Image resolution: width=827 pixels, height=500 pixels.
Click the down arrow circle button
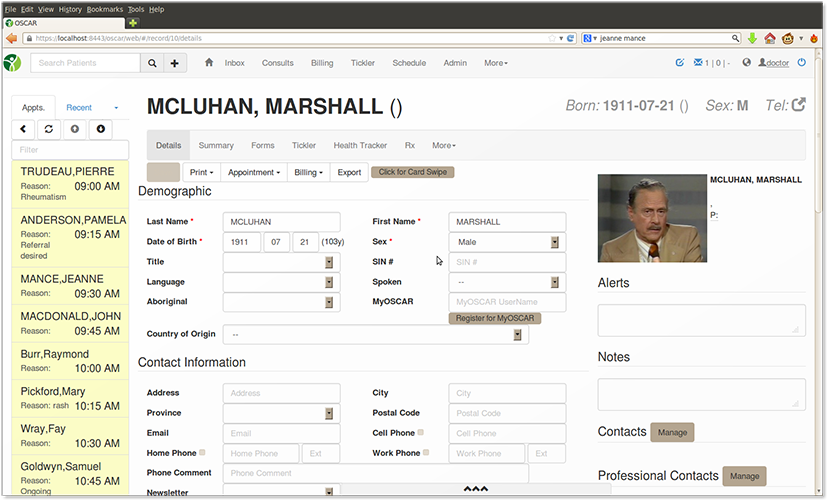pos(101,129)
